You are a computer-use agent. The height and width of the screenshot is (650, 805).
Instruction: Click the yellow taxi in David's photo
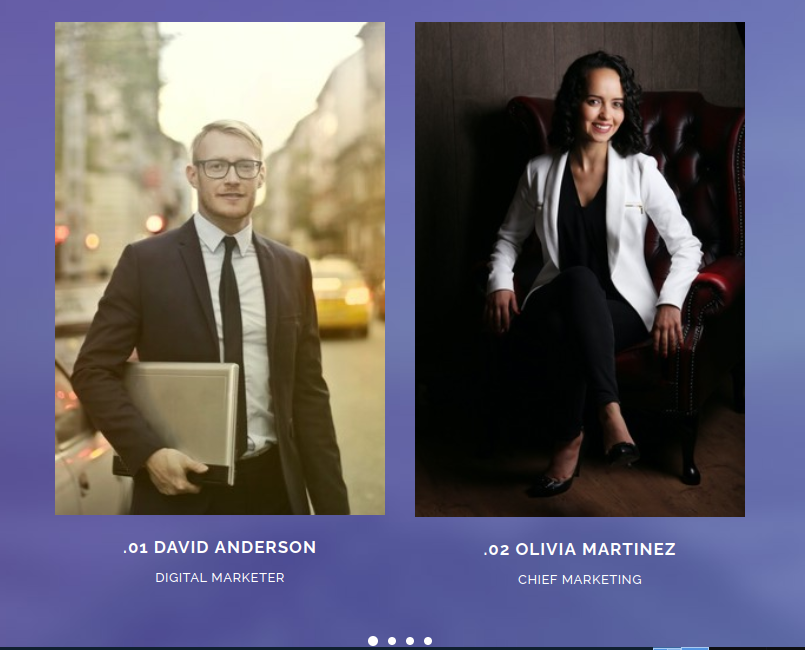[x=339, y=297]
